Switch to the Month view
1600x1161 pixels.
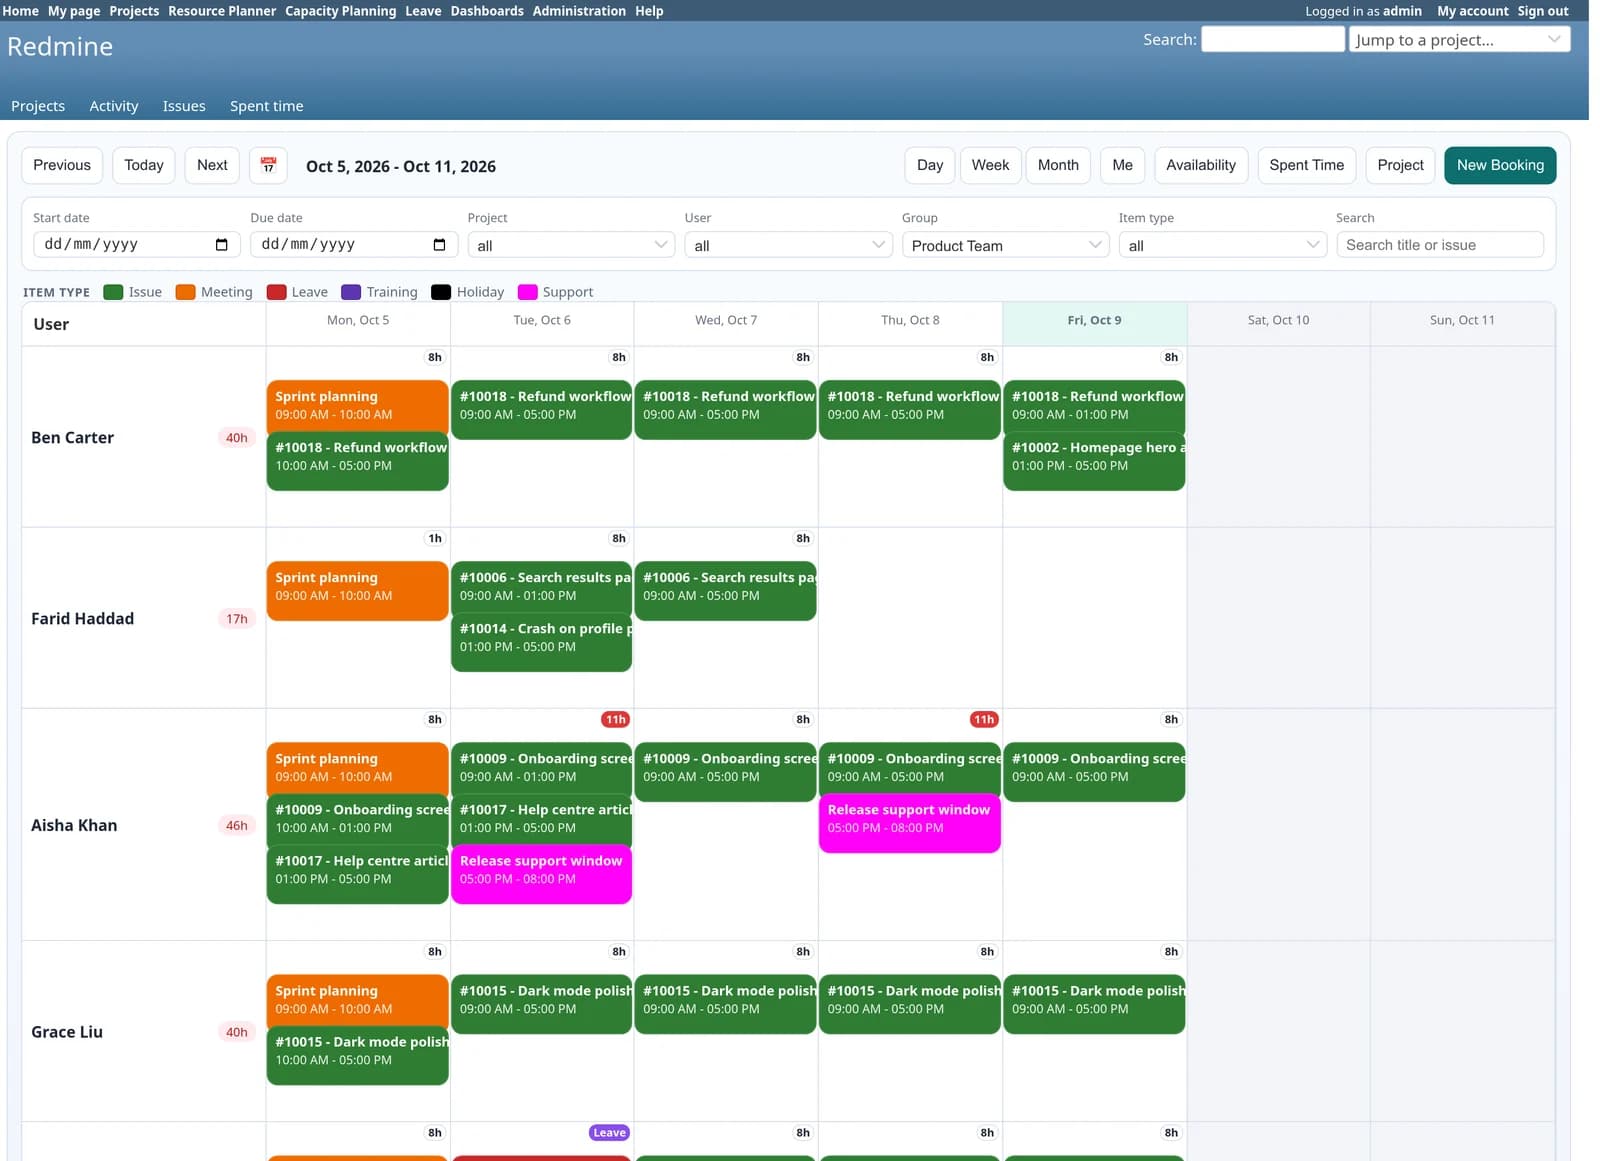pyautogui.click(x=1058, y=165)
